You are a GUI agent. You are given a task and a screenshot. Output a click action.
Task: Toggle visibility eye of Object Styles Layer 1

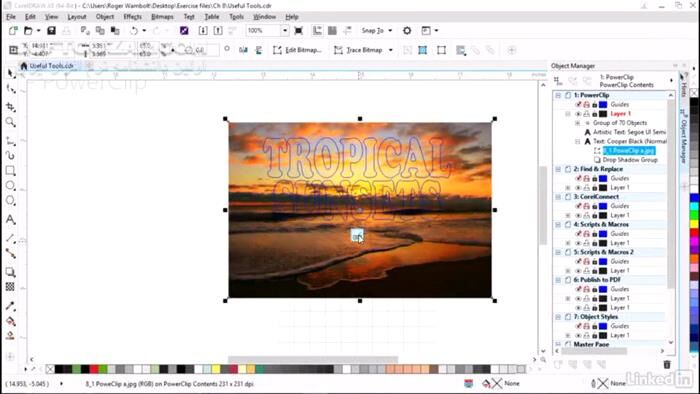pyautogui.click(x=578, y=335)
